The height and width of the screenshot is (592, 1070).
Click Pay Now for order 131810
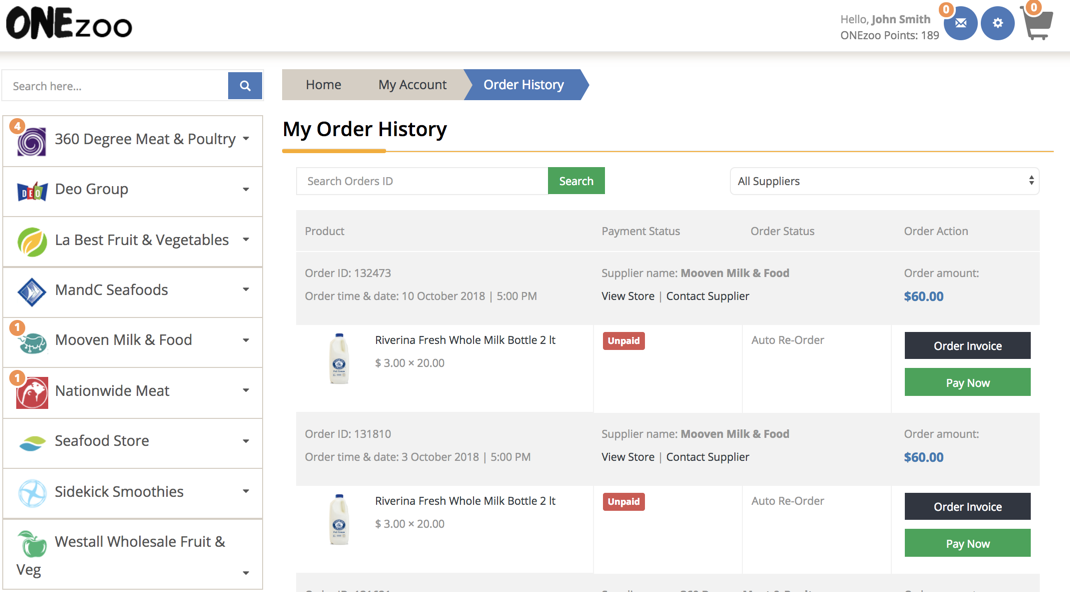coord(968,544)
